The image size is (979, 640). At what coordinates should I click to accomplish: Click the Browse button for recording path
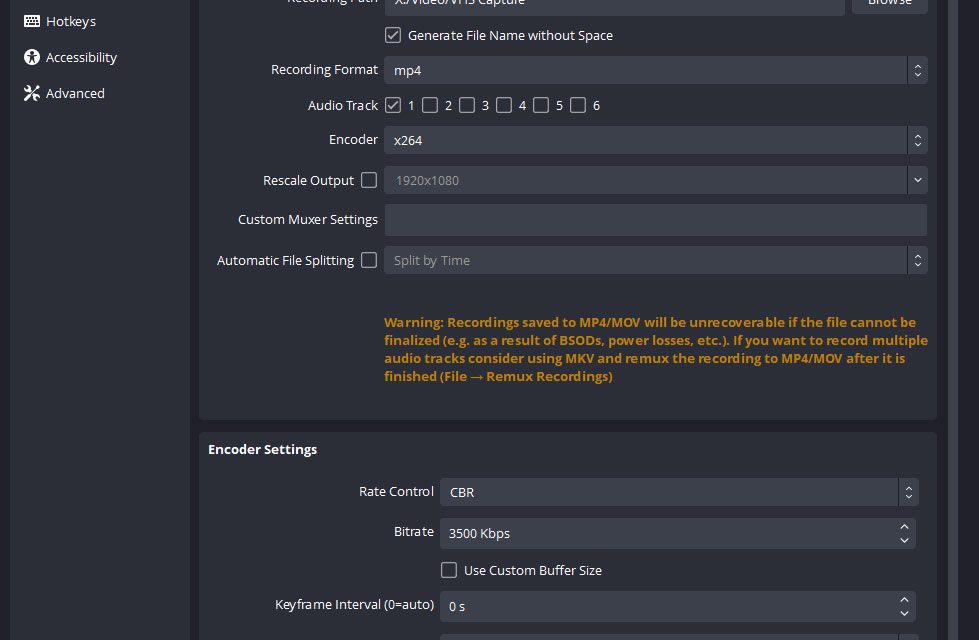889,3
